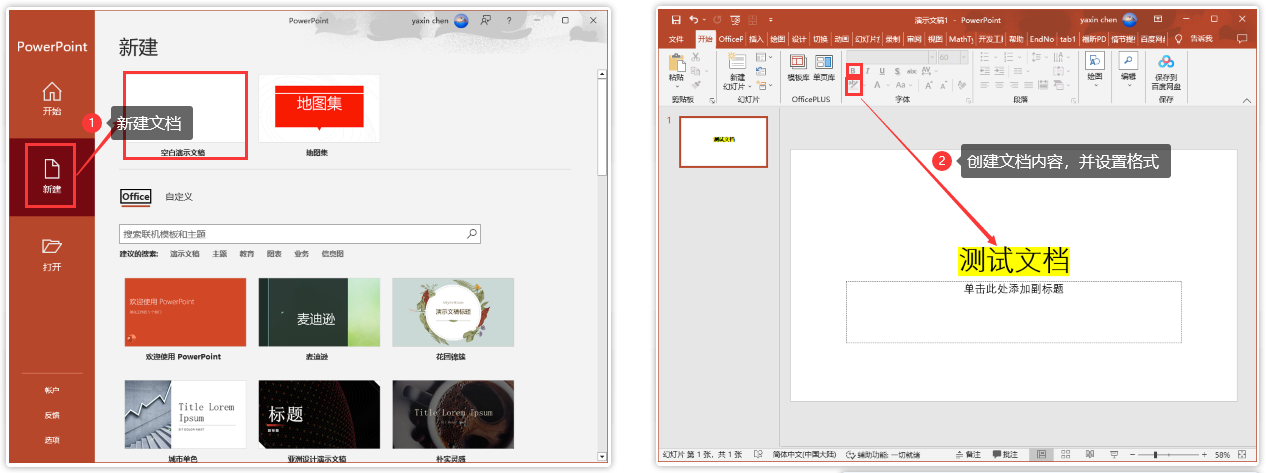Click 保存到百度网盘 cloud save icon

click(x=1166, y=61)
